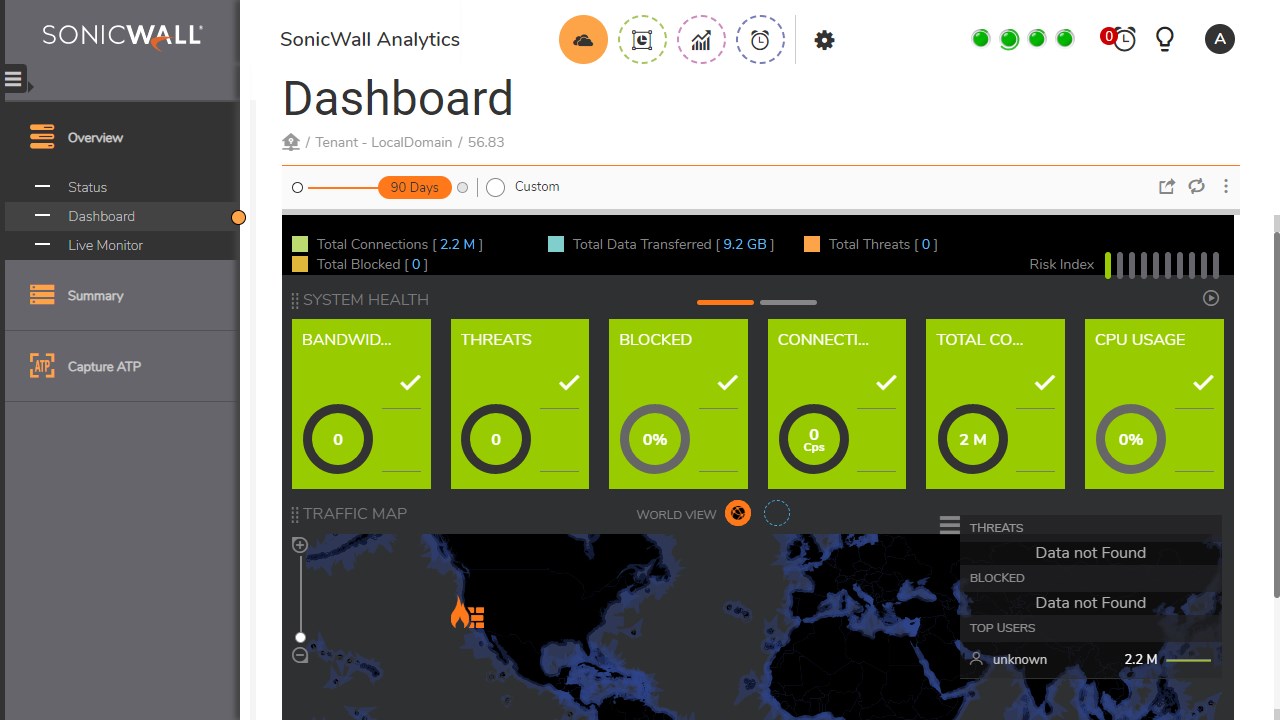Open the pie chart reports view icon
The width and height of the screenshot is (1280, 720).
tap(642, 40)
